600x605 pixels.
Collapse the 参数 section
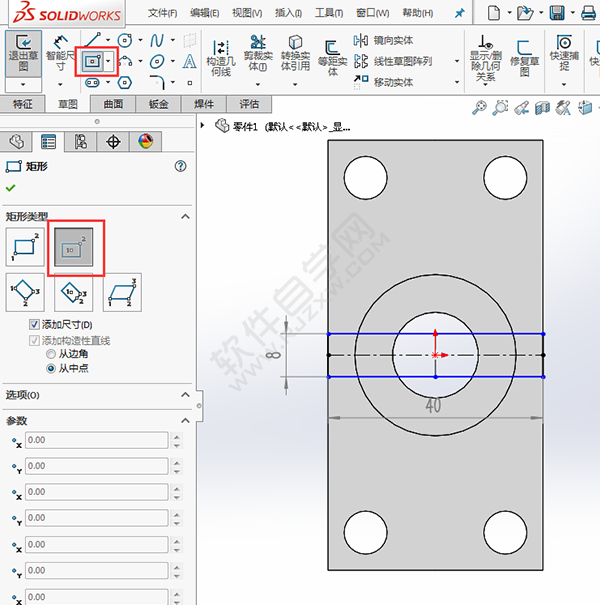pyautogui.click(x=185, y=421)
